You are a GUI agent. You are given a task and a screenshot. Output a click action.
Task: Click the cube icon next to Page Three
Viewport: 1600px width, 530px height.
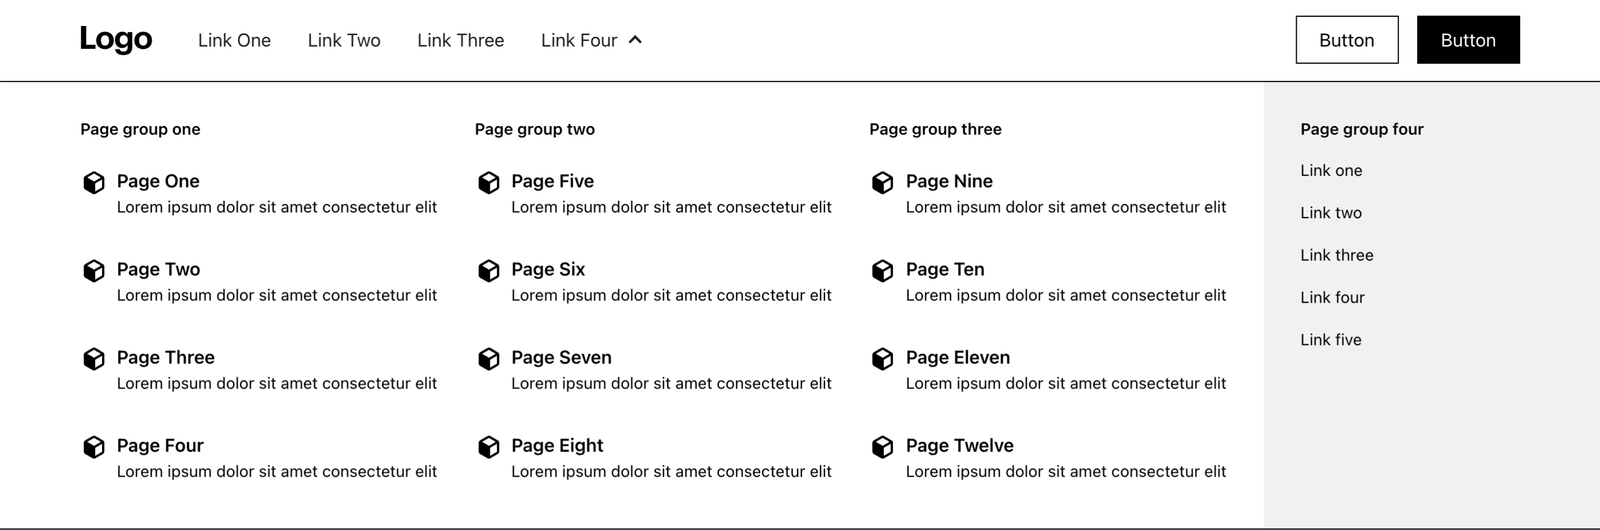coord(94,359)
